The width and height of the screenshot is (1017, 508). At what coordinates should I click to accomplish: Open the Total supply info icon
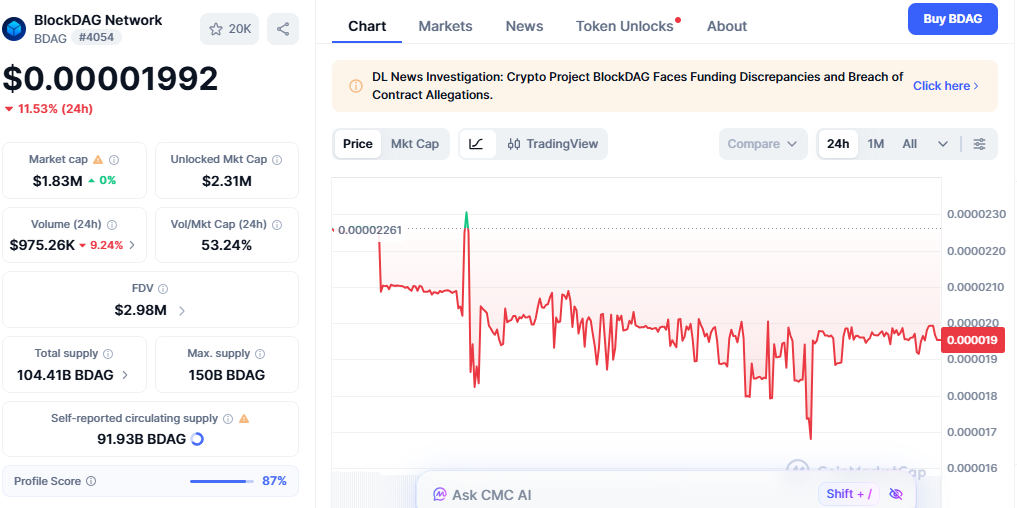(108, 354)
